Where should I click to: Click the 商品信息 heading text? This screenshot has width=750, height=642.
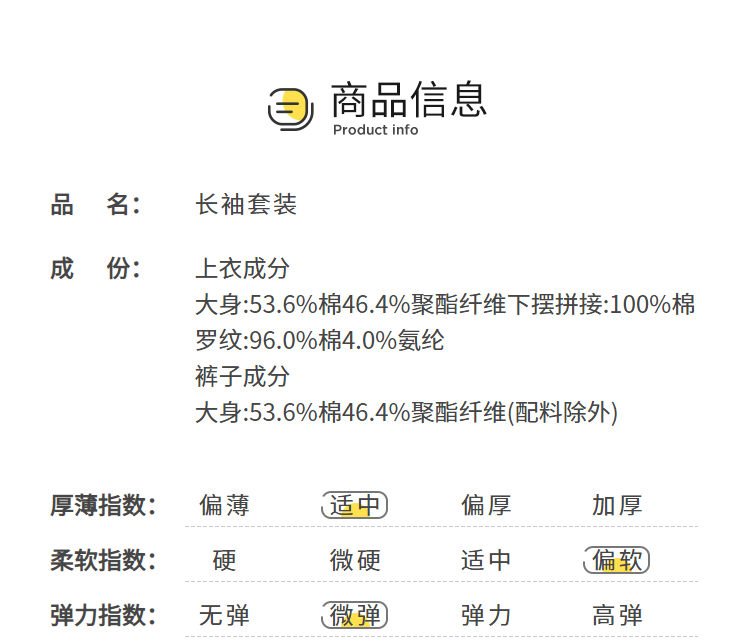(408, 99)
